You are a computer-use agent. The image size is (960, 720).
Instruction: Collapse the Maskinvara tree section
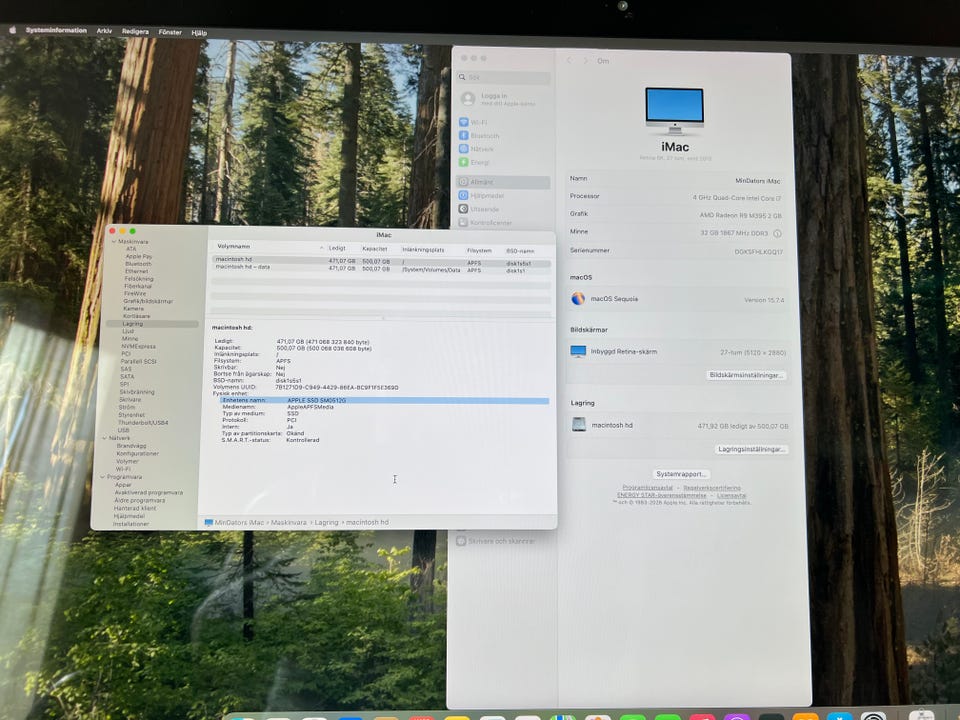coord(114,242)
